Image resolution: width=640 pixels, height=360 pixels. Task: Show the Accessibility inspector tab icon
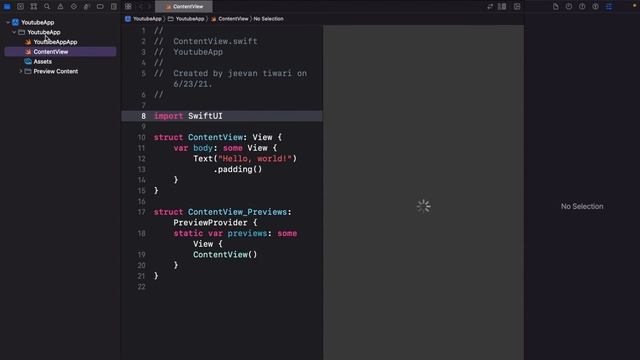(x=596, y=7)
